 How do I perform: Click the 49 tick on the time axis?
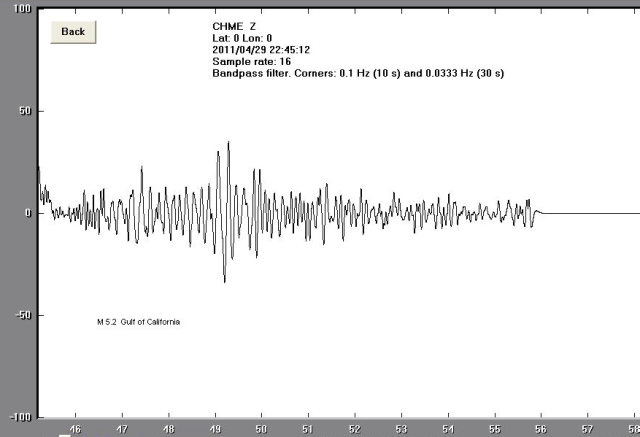(215, 429)
